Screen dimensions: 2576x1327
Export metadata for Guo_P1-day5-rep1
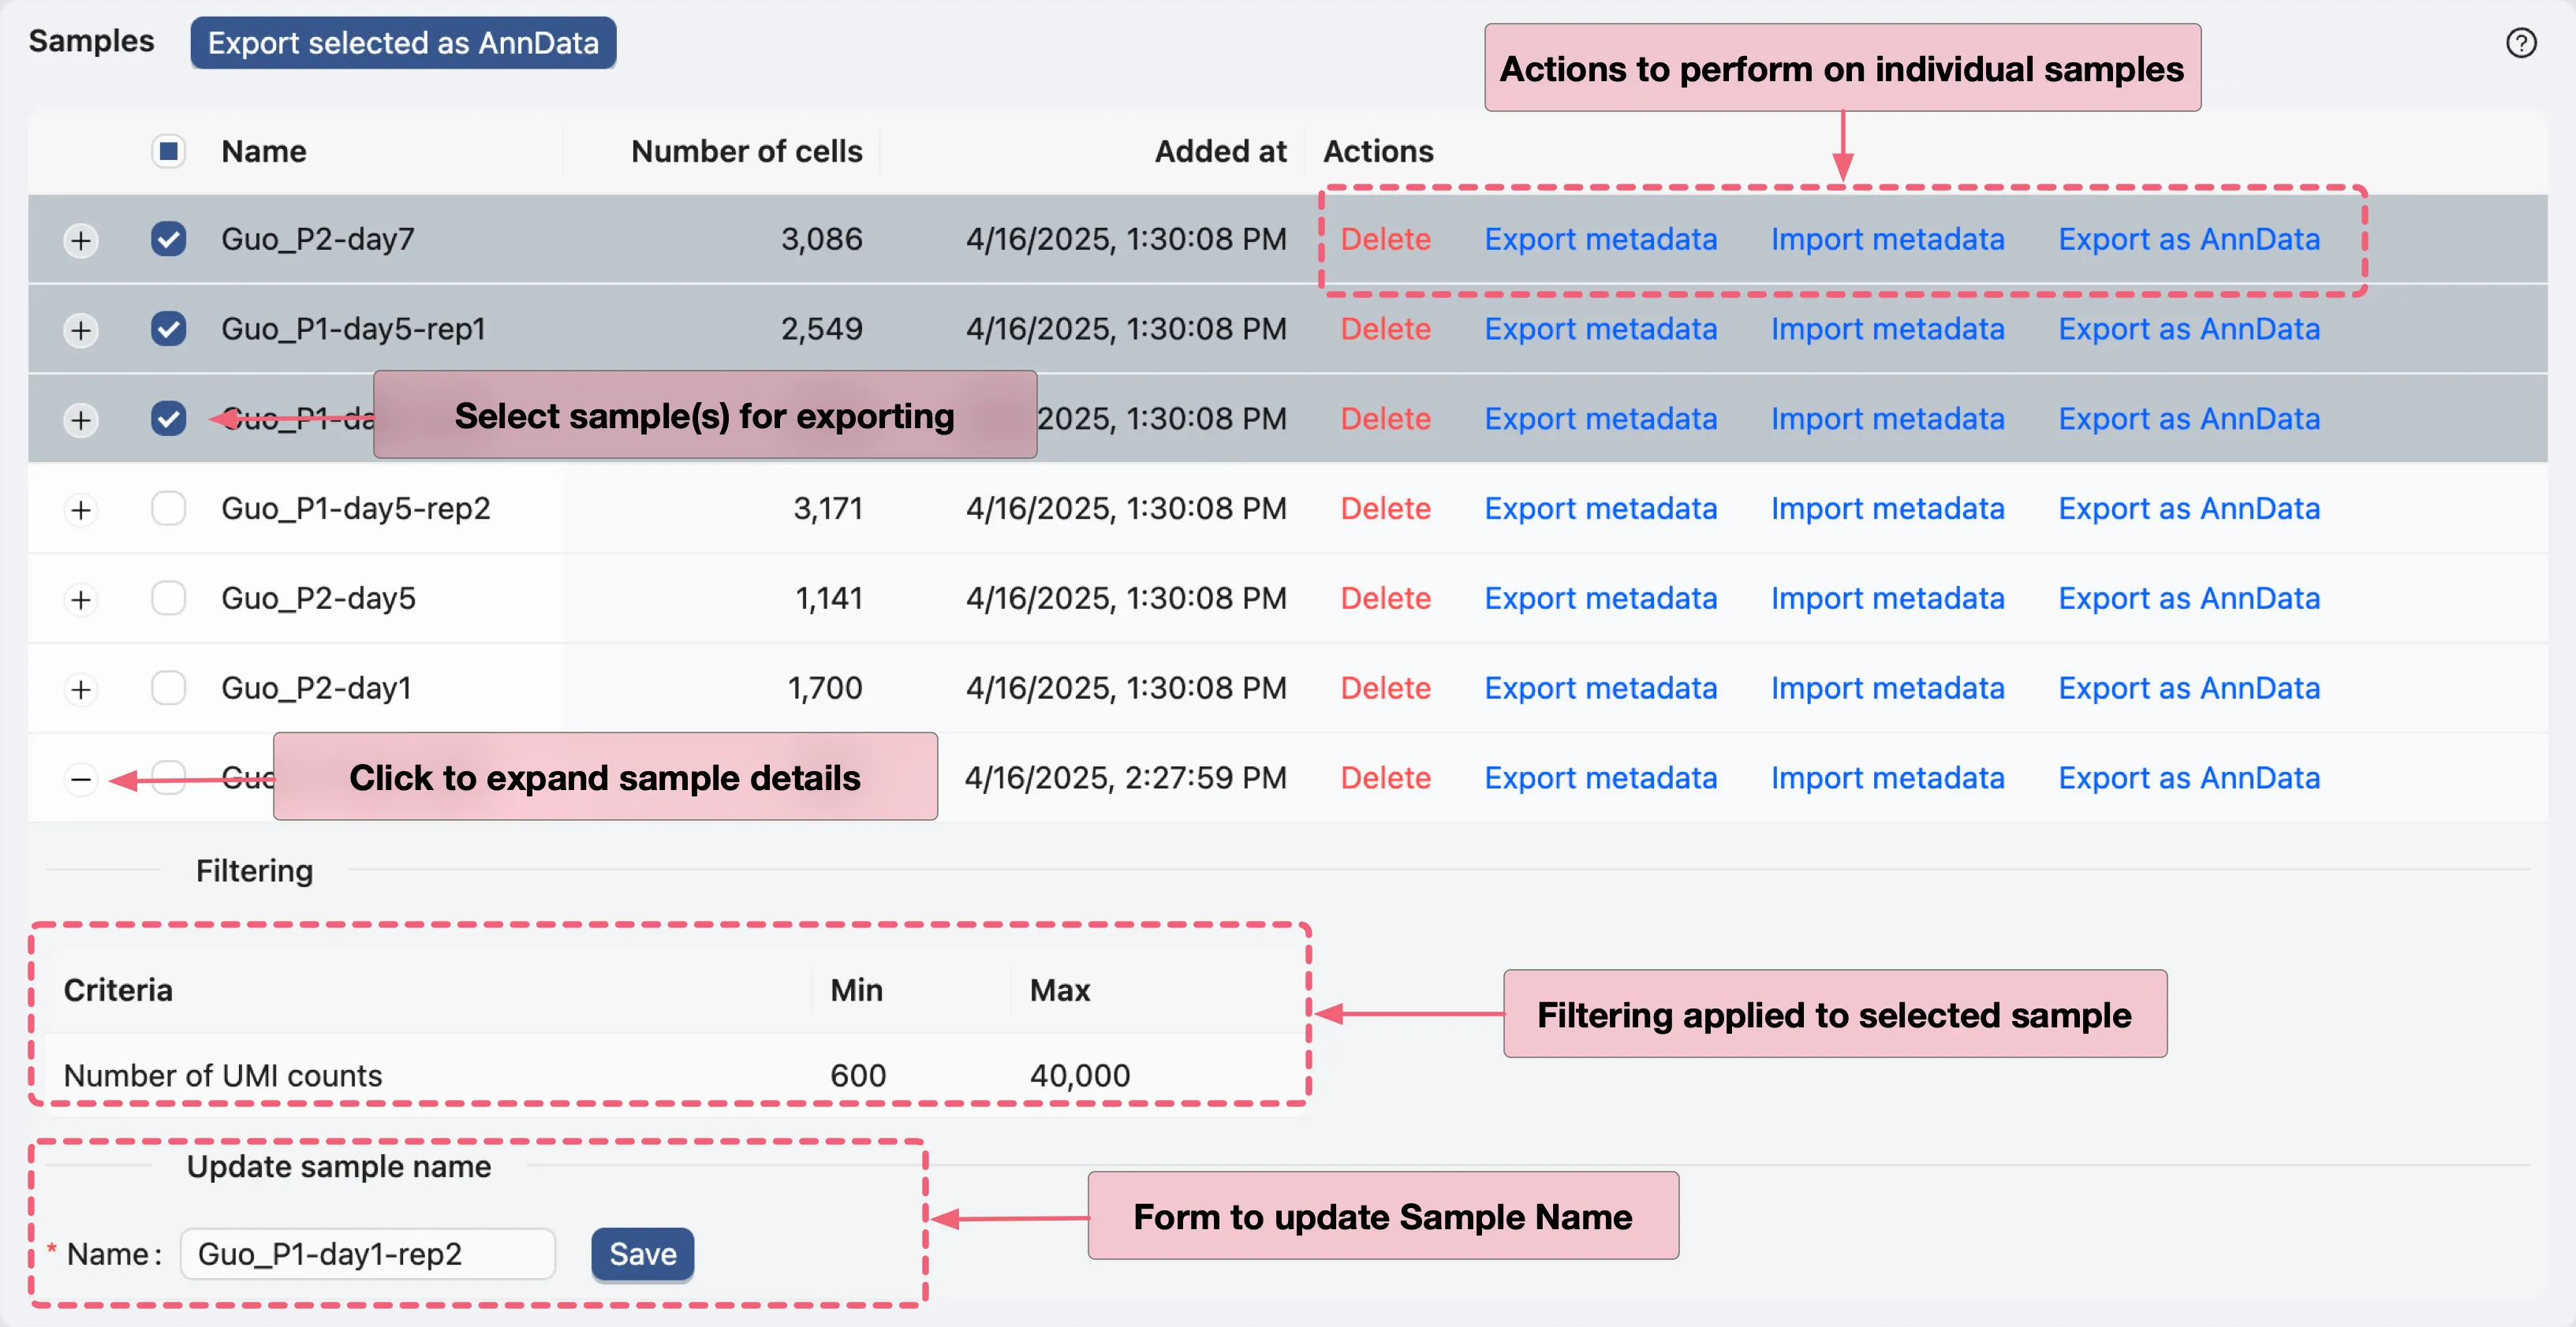[x=1600, y=329]
